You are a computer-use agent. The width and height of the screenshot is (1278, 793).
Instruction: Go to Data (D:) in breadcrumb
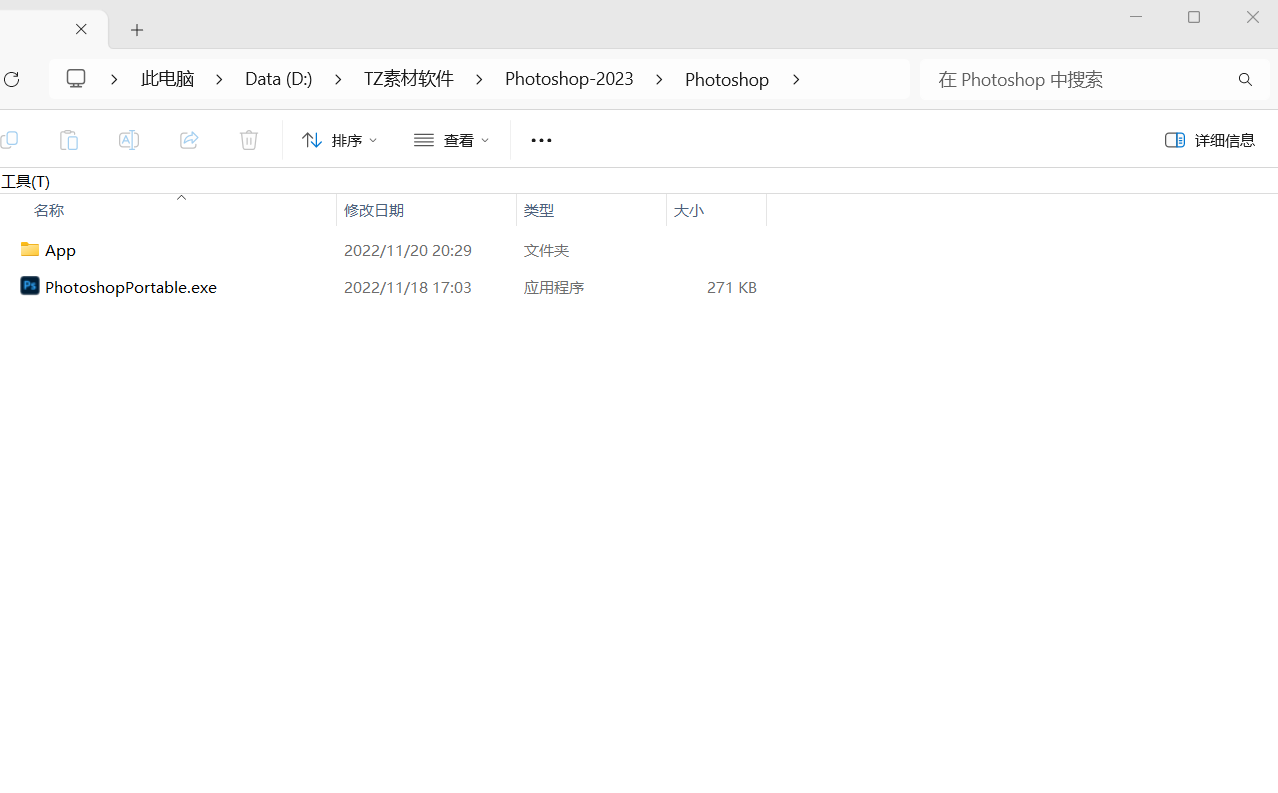tap(279, 79)
